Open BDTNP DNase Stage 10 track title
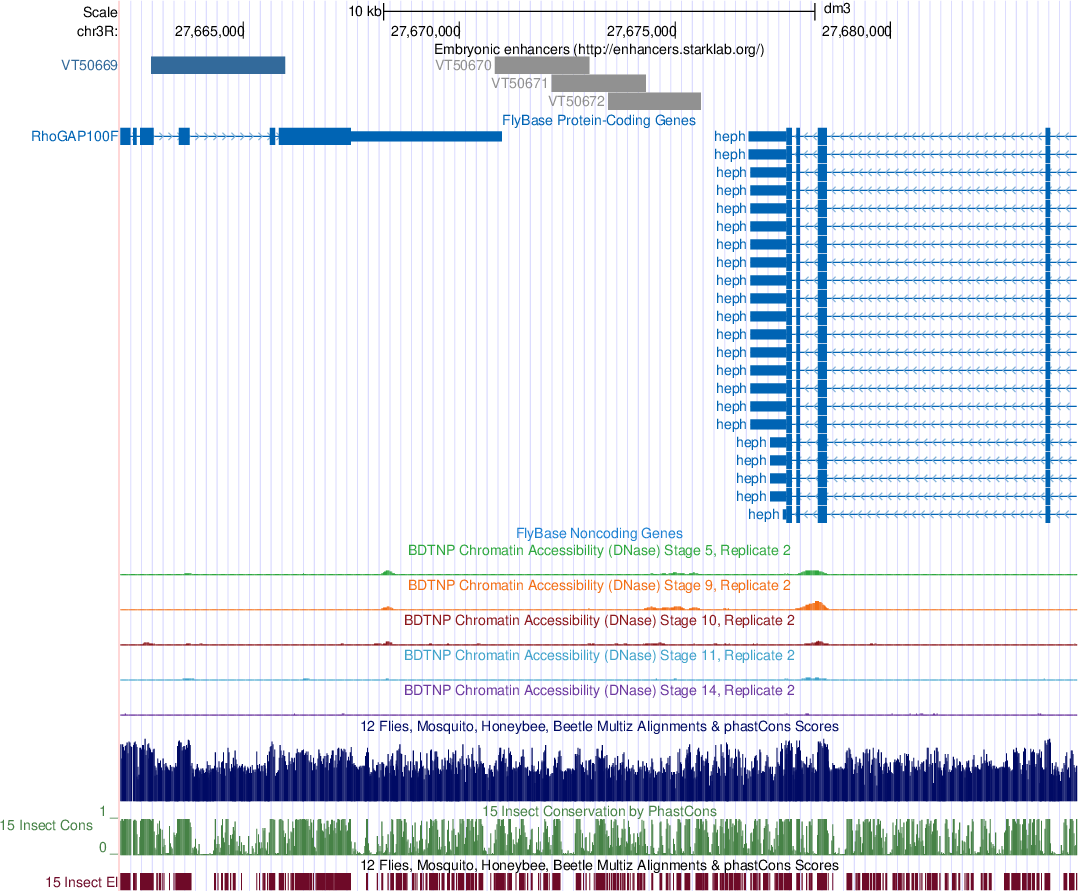The width and height of the screenshot is (1078, 891). 599,620
